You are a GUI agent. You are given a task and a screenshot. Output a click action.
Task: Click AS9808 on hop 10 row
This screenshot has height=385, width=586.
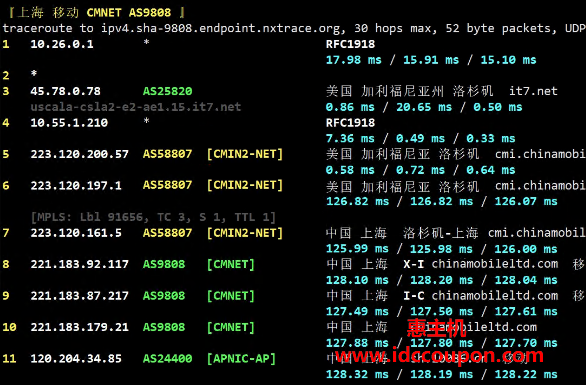point(164,327)
